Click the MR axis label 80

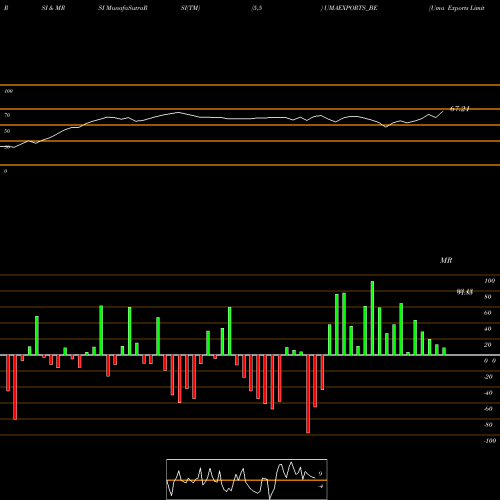[488, 297]
